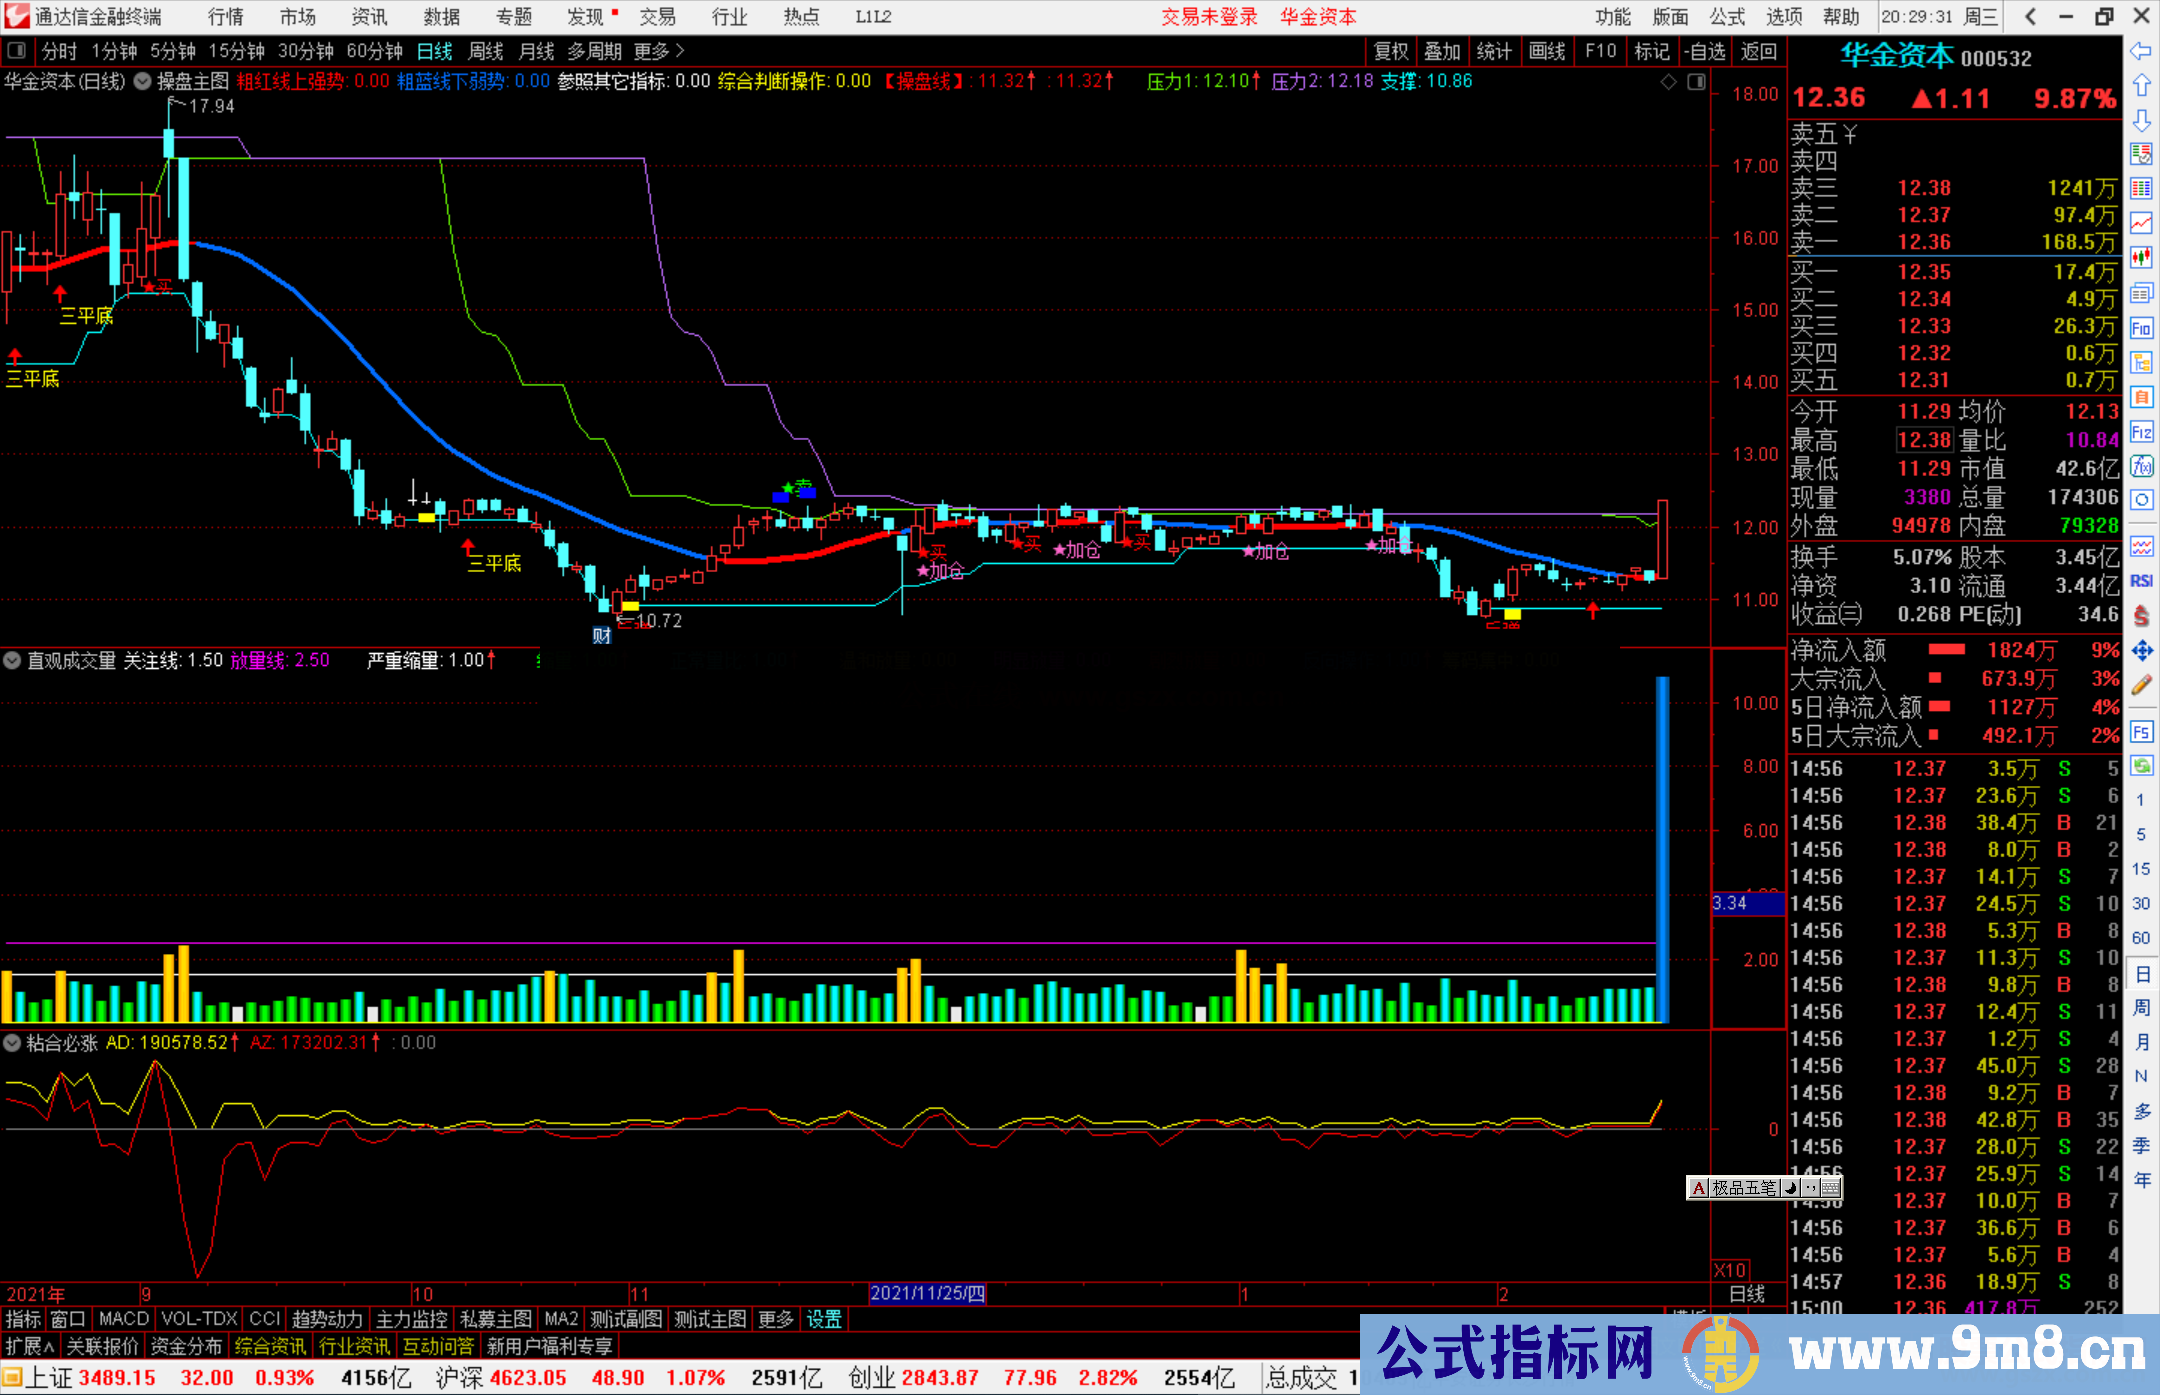This screenshot has width=2160, height=1395.
Task: Click the back arrow icon in right sidebar
Action: coord(2141,51)
